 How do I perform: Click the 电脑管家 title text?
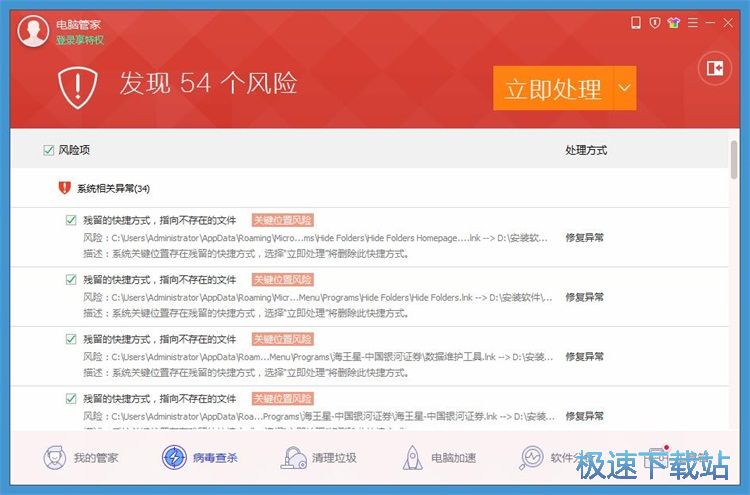(78, 24)
